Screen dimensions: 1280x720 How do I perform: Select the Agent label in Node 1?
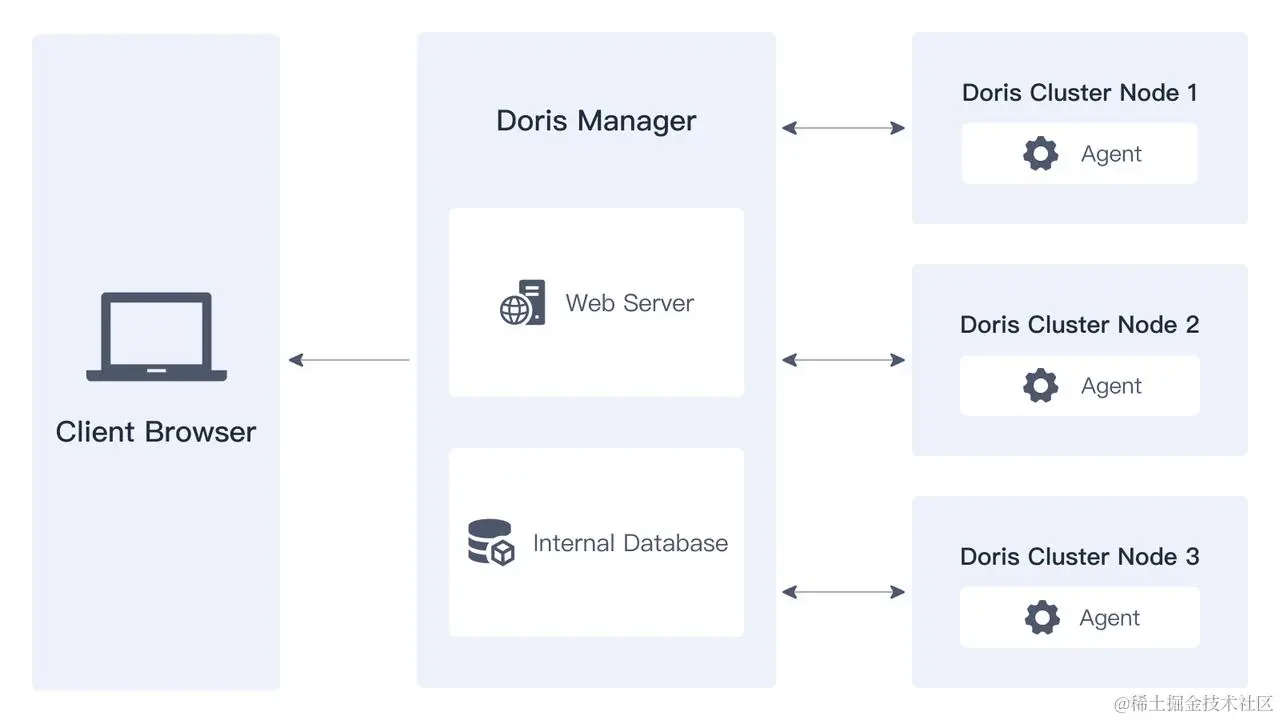click(1110, 153)
